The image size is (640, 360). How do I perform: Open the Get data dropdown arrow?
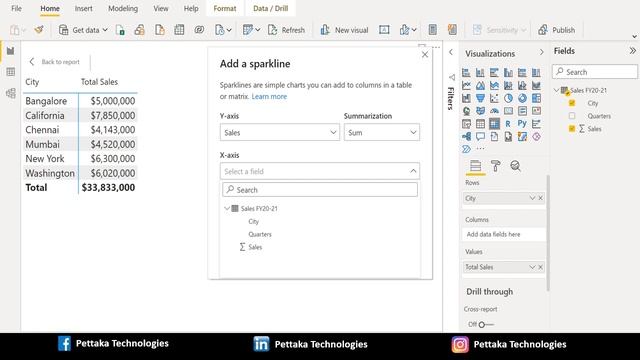pyautogui.click(x=105, y=30)
